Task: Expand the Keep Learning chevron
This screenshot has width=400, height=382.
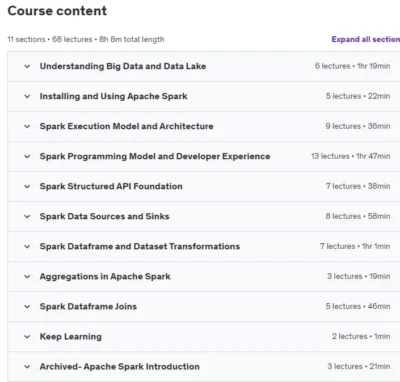Action: coord(27,336)
